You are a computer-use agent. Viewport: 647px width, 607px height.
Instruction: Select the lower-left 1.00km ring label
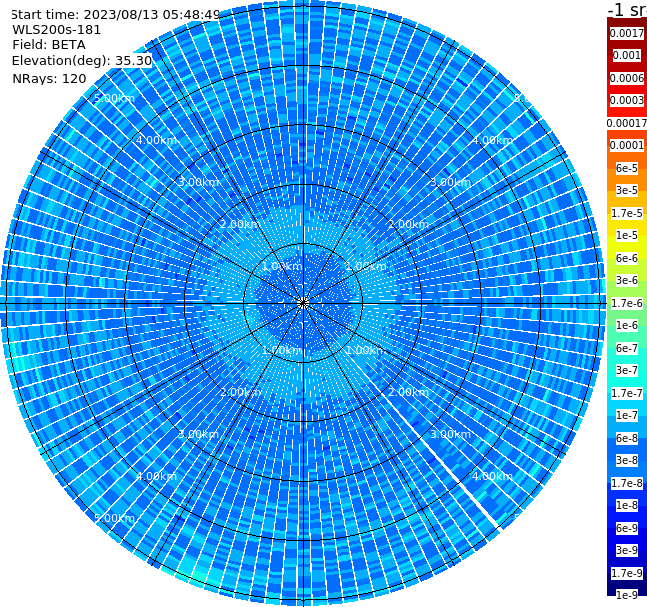pos(282,350)
